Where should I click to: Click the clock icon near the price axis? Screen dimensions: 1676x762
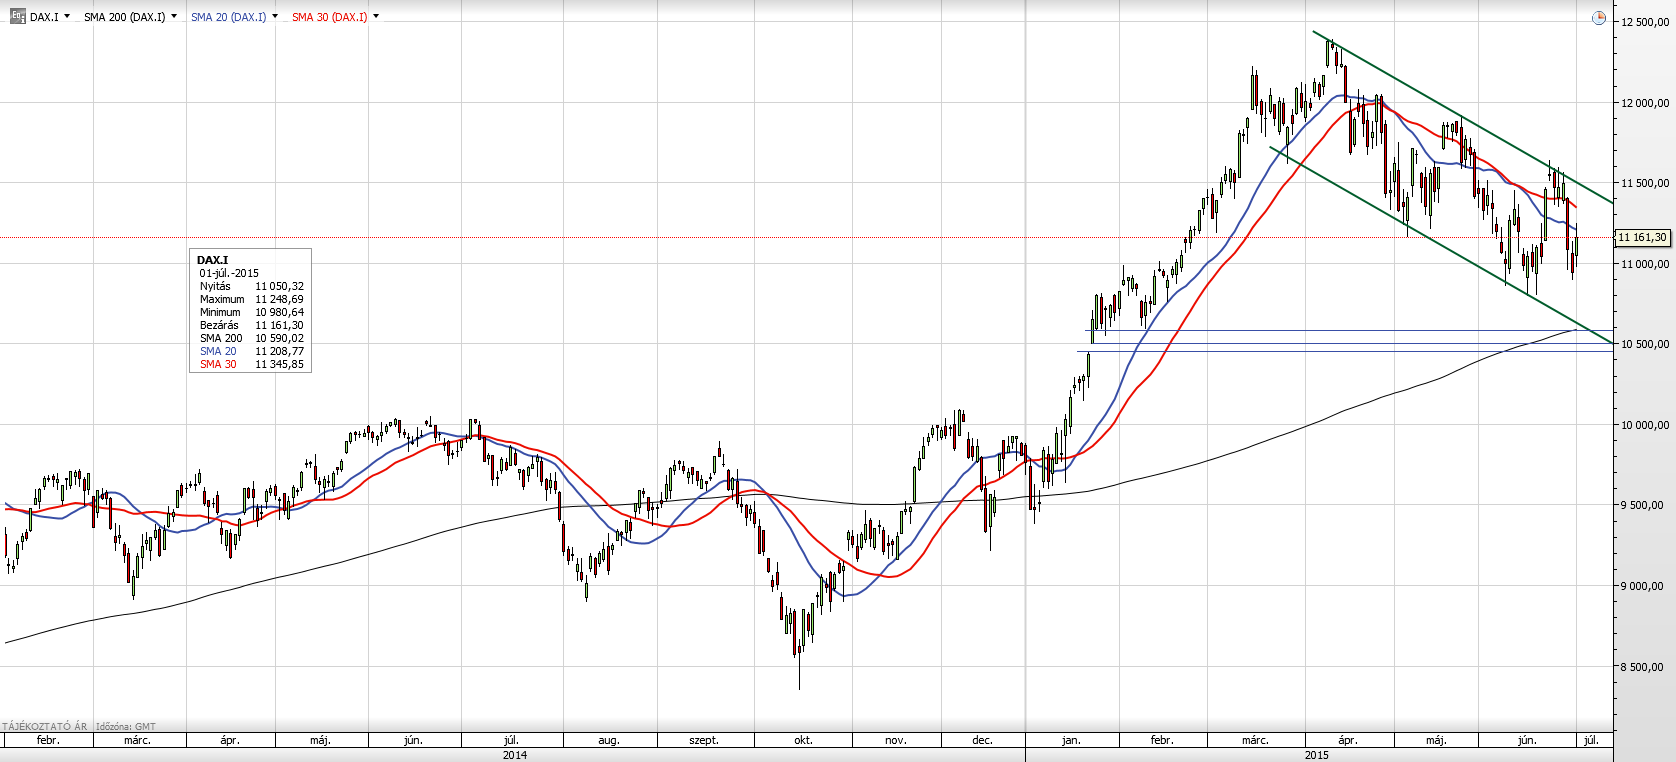1598,18
